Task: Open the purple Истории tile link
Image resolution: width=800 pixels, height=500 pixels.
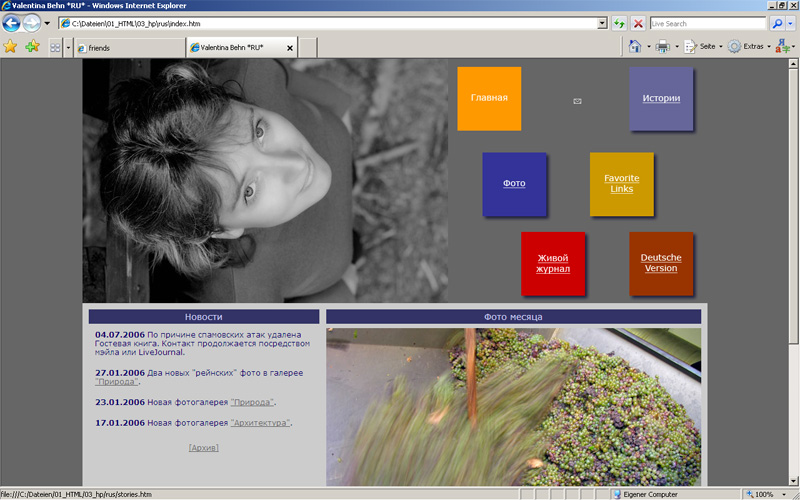Action: [x=661, y=98]
